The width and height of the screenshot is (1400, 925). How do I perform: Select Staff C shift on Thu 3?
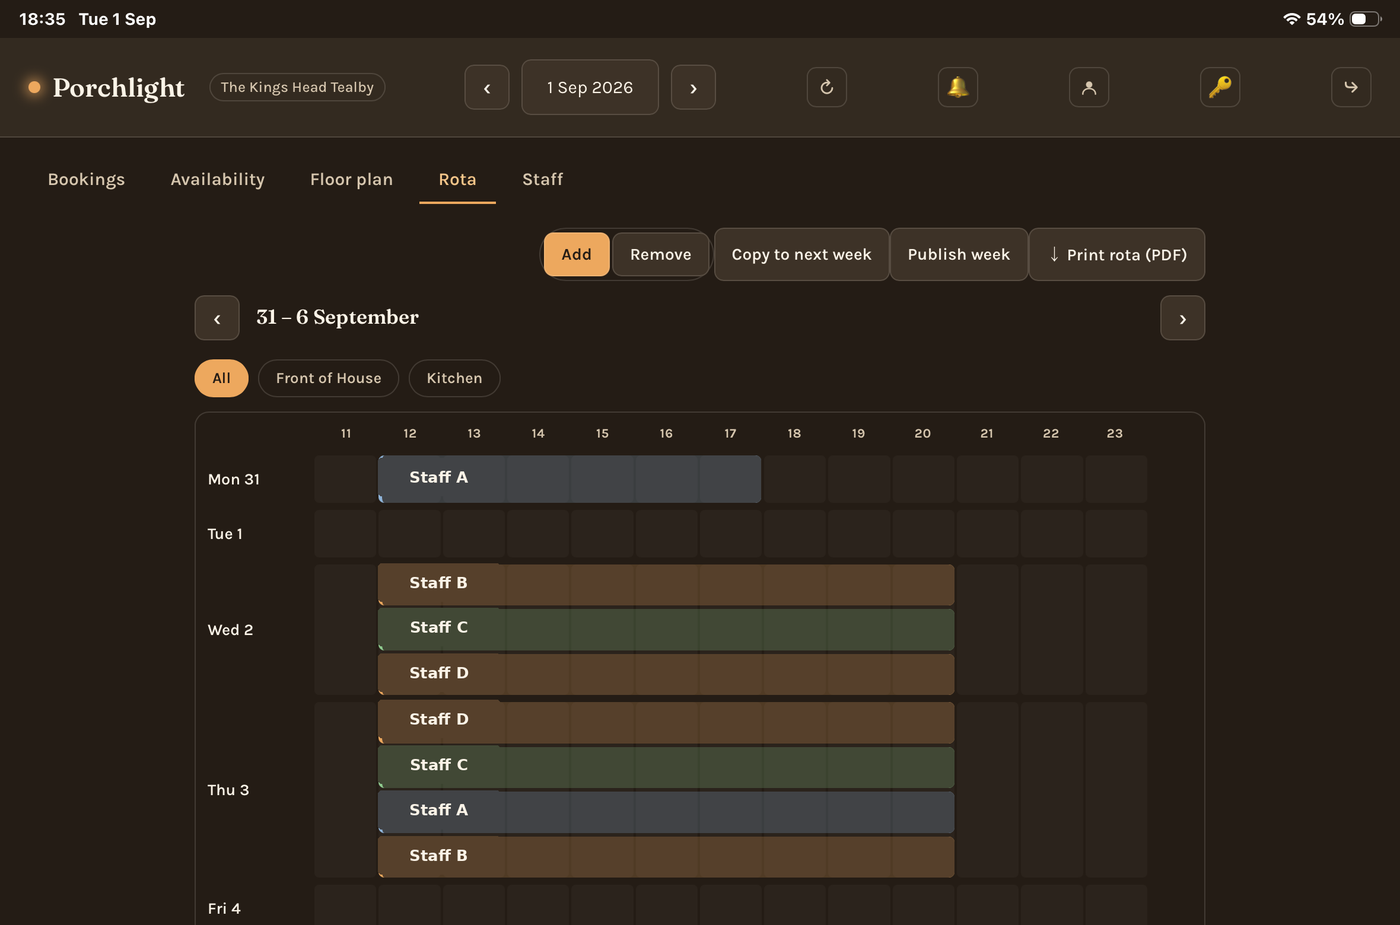[x=666, y=766]
